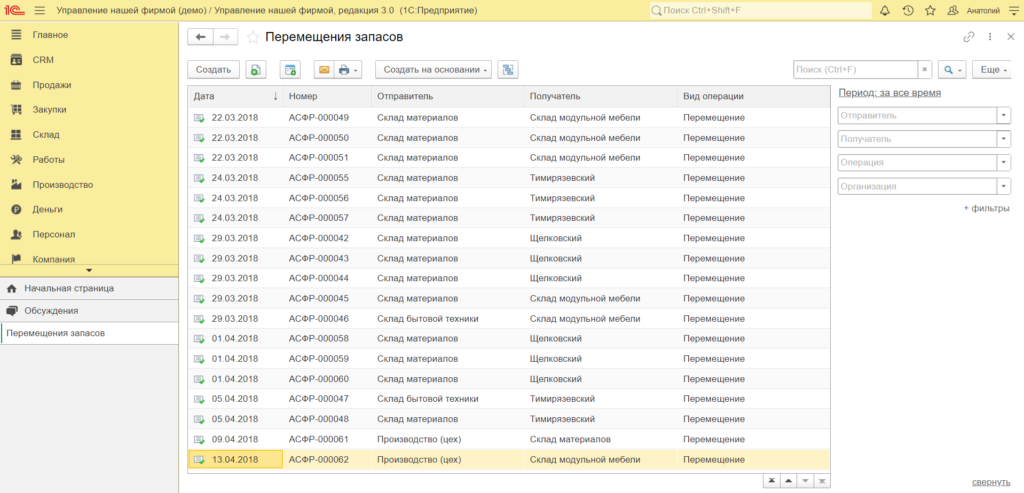Jump to first row of list
This screenshot has width=1024, height=493.
tap(772, 481)
